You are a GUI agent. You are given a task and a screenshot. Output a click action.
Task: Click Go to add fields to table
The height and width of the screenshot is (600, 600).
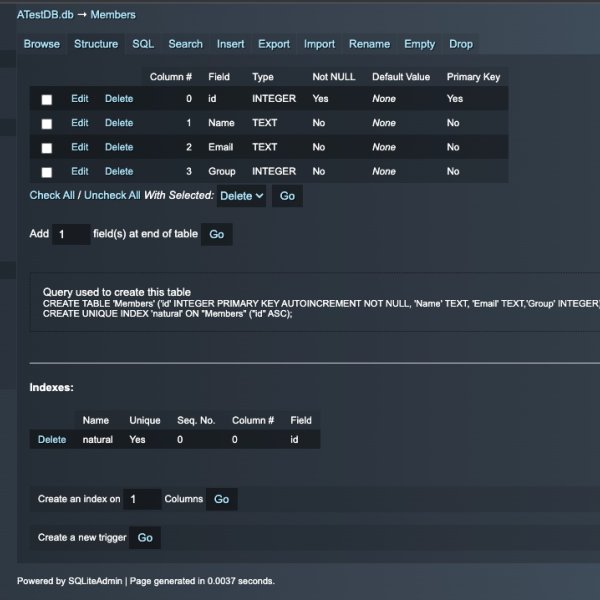[x=217, y=234]
